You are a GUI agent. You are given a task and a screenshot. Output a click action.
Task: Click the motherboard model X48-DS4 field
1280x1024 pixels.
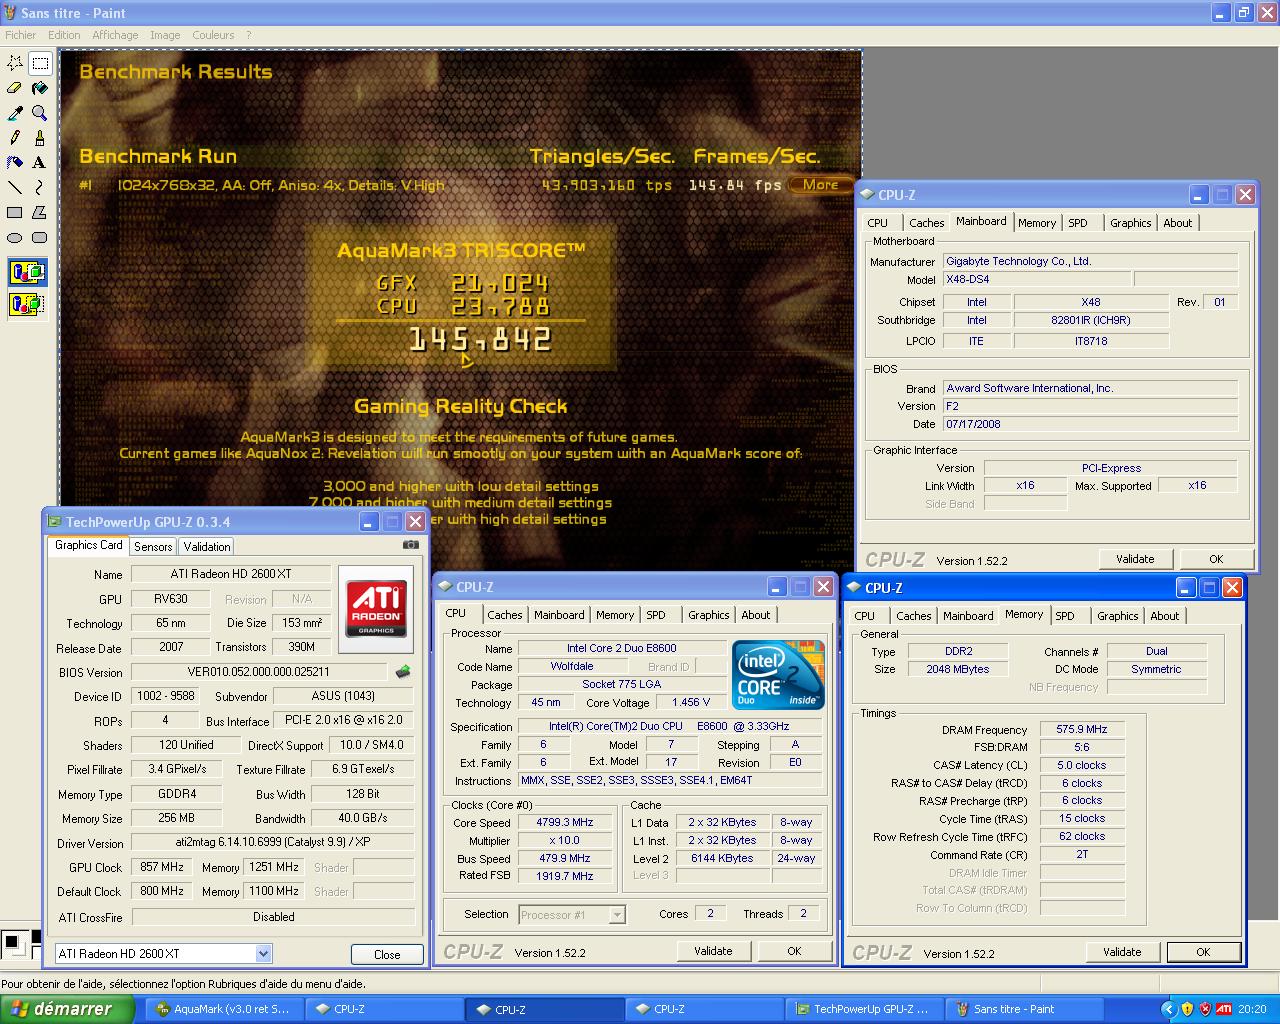point(1035,280)
